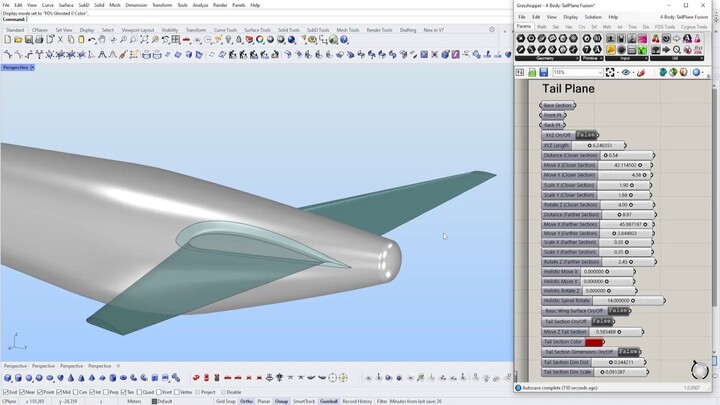Click the Rhino Print icon in Standard toolbar
This screenshot has height=405, width=720.
pos(41,40)
